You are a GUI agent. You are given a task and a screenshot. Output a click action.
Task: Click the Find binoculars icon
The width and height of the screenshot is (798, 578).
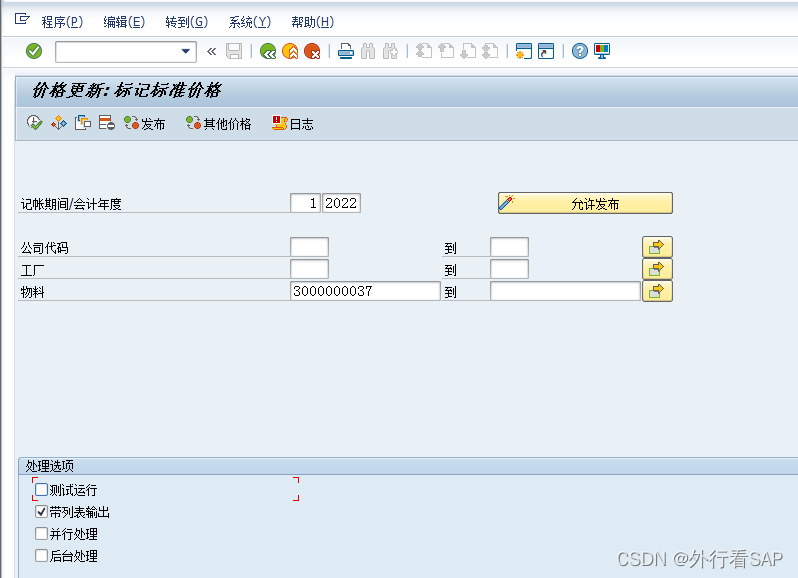pyautogui.click(x=368, y=51)
